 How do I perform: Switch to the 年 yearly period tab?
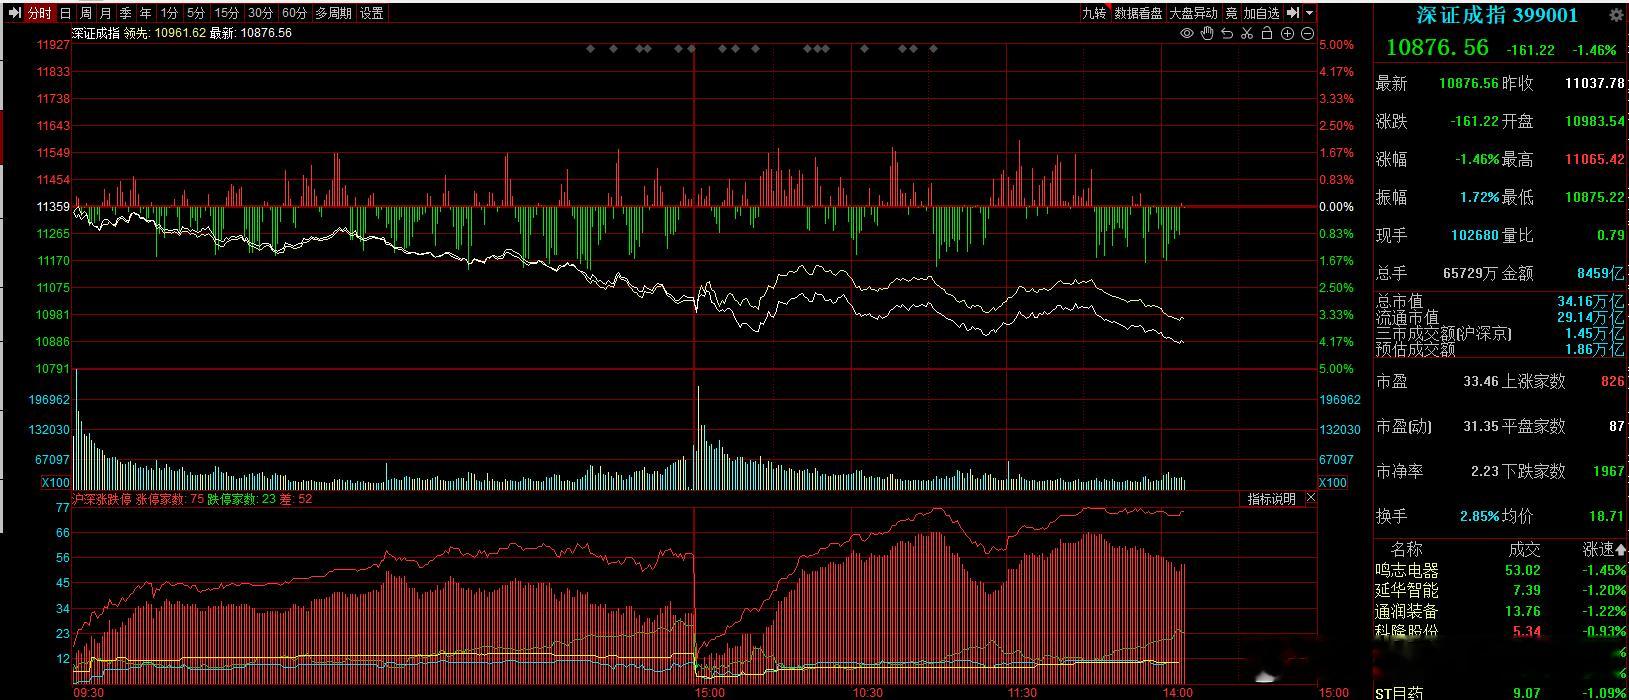(145, 13)
